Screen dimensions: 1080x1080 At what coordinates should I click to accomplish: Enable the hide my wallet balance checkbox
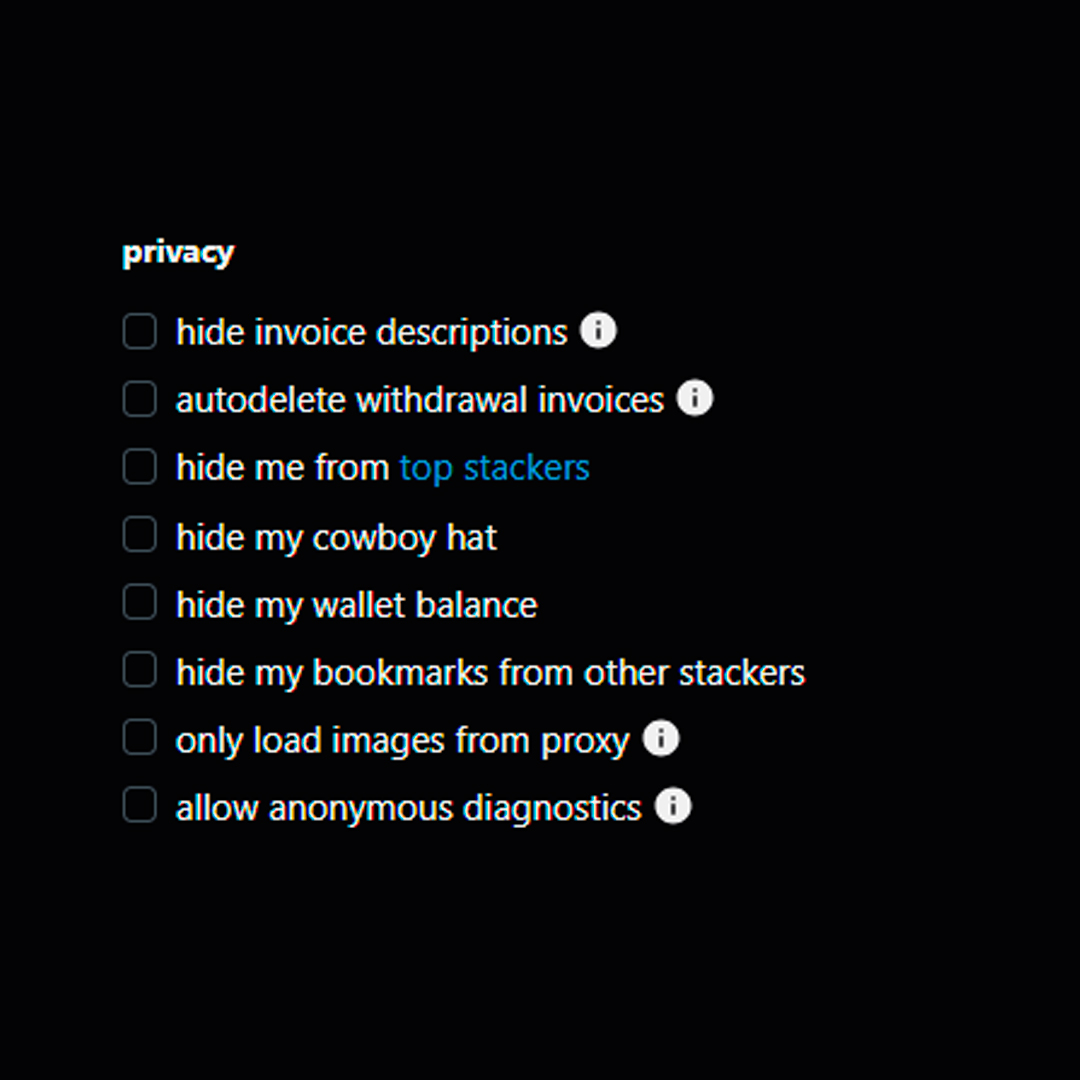140,603
